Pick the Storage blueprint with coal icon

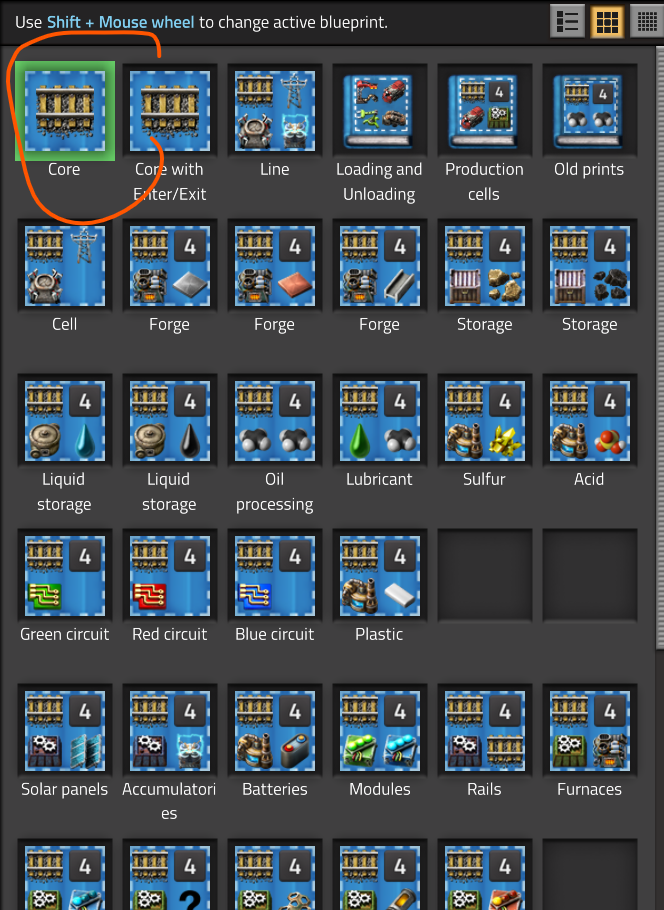coord(590,266)
